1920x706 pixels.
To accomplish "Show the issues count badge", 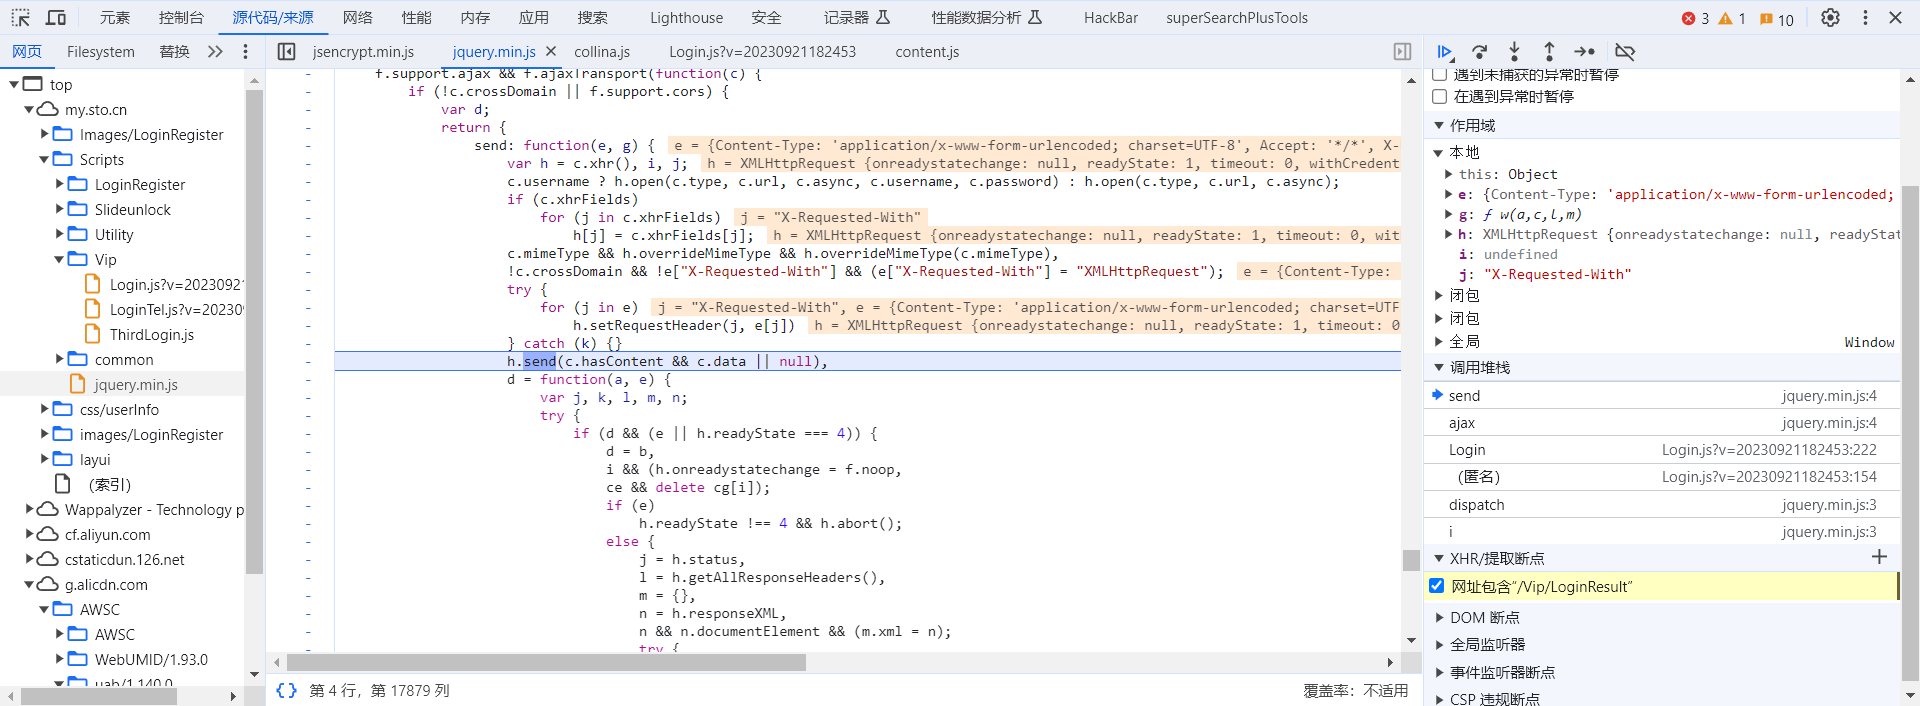I will 1777,18.
